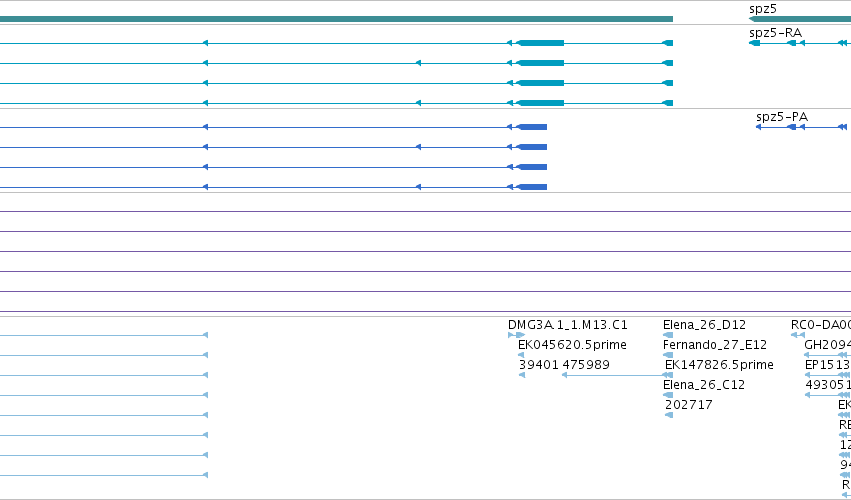
Task: Open the Elena_26_C12 EST label
Action: pos(704,385)
